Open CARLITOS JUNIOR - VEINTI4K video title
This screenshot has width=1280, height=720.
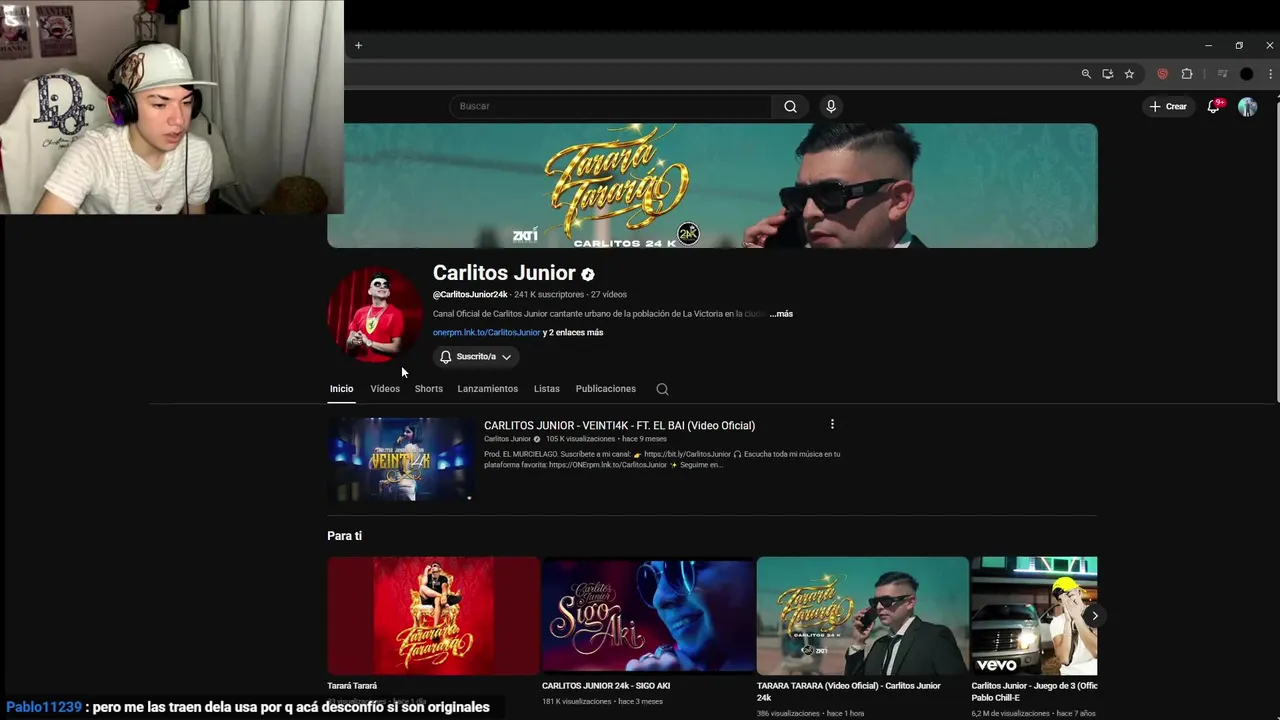[619, 426]
